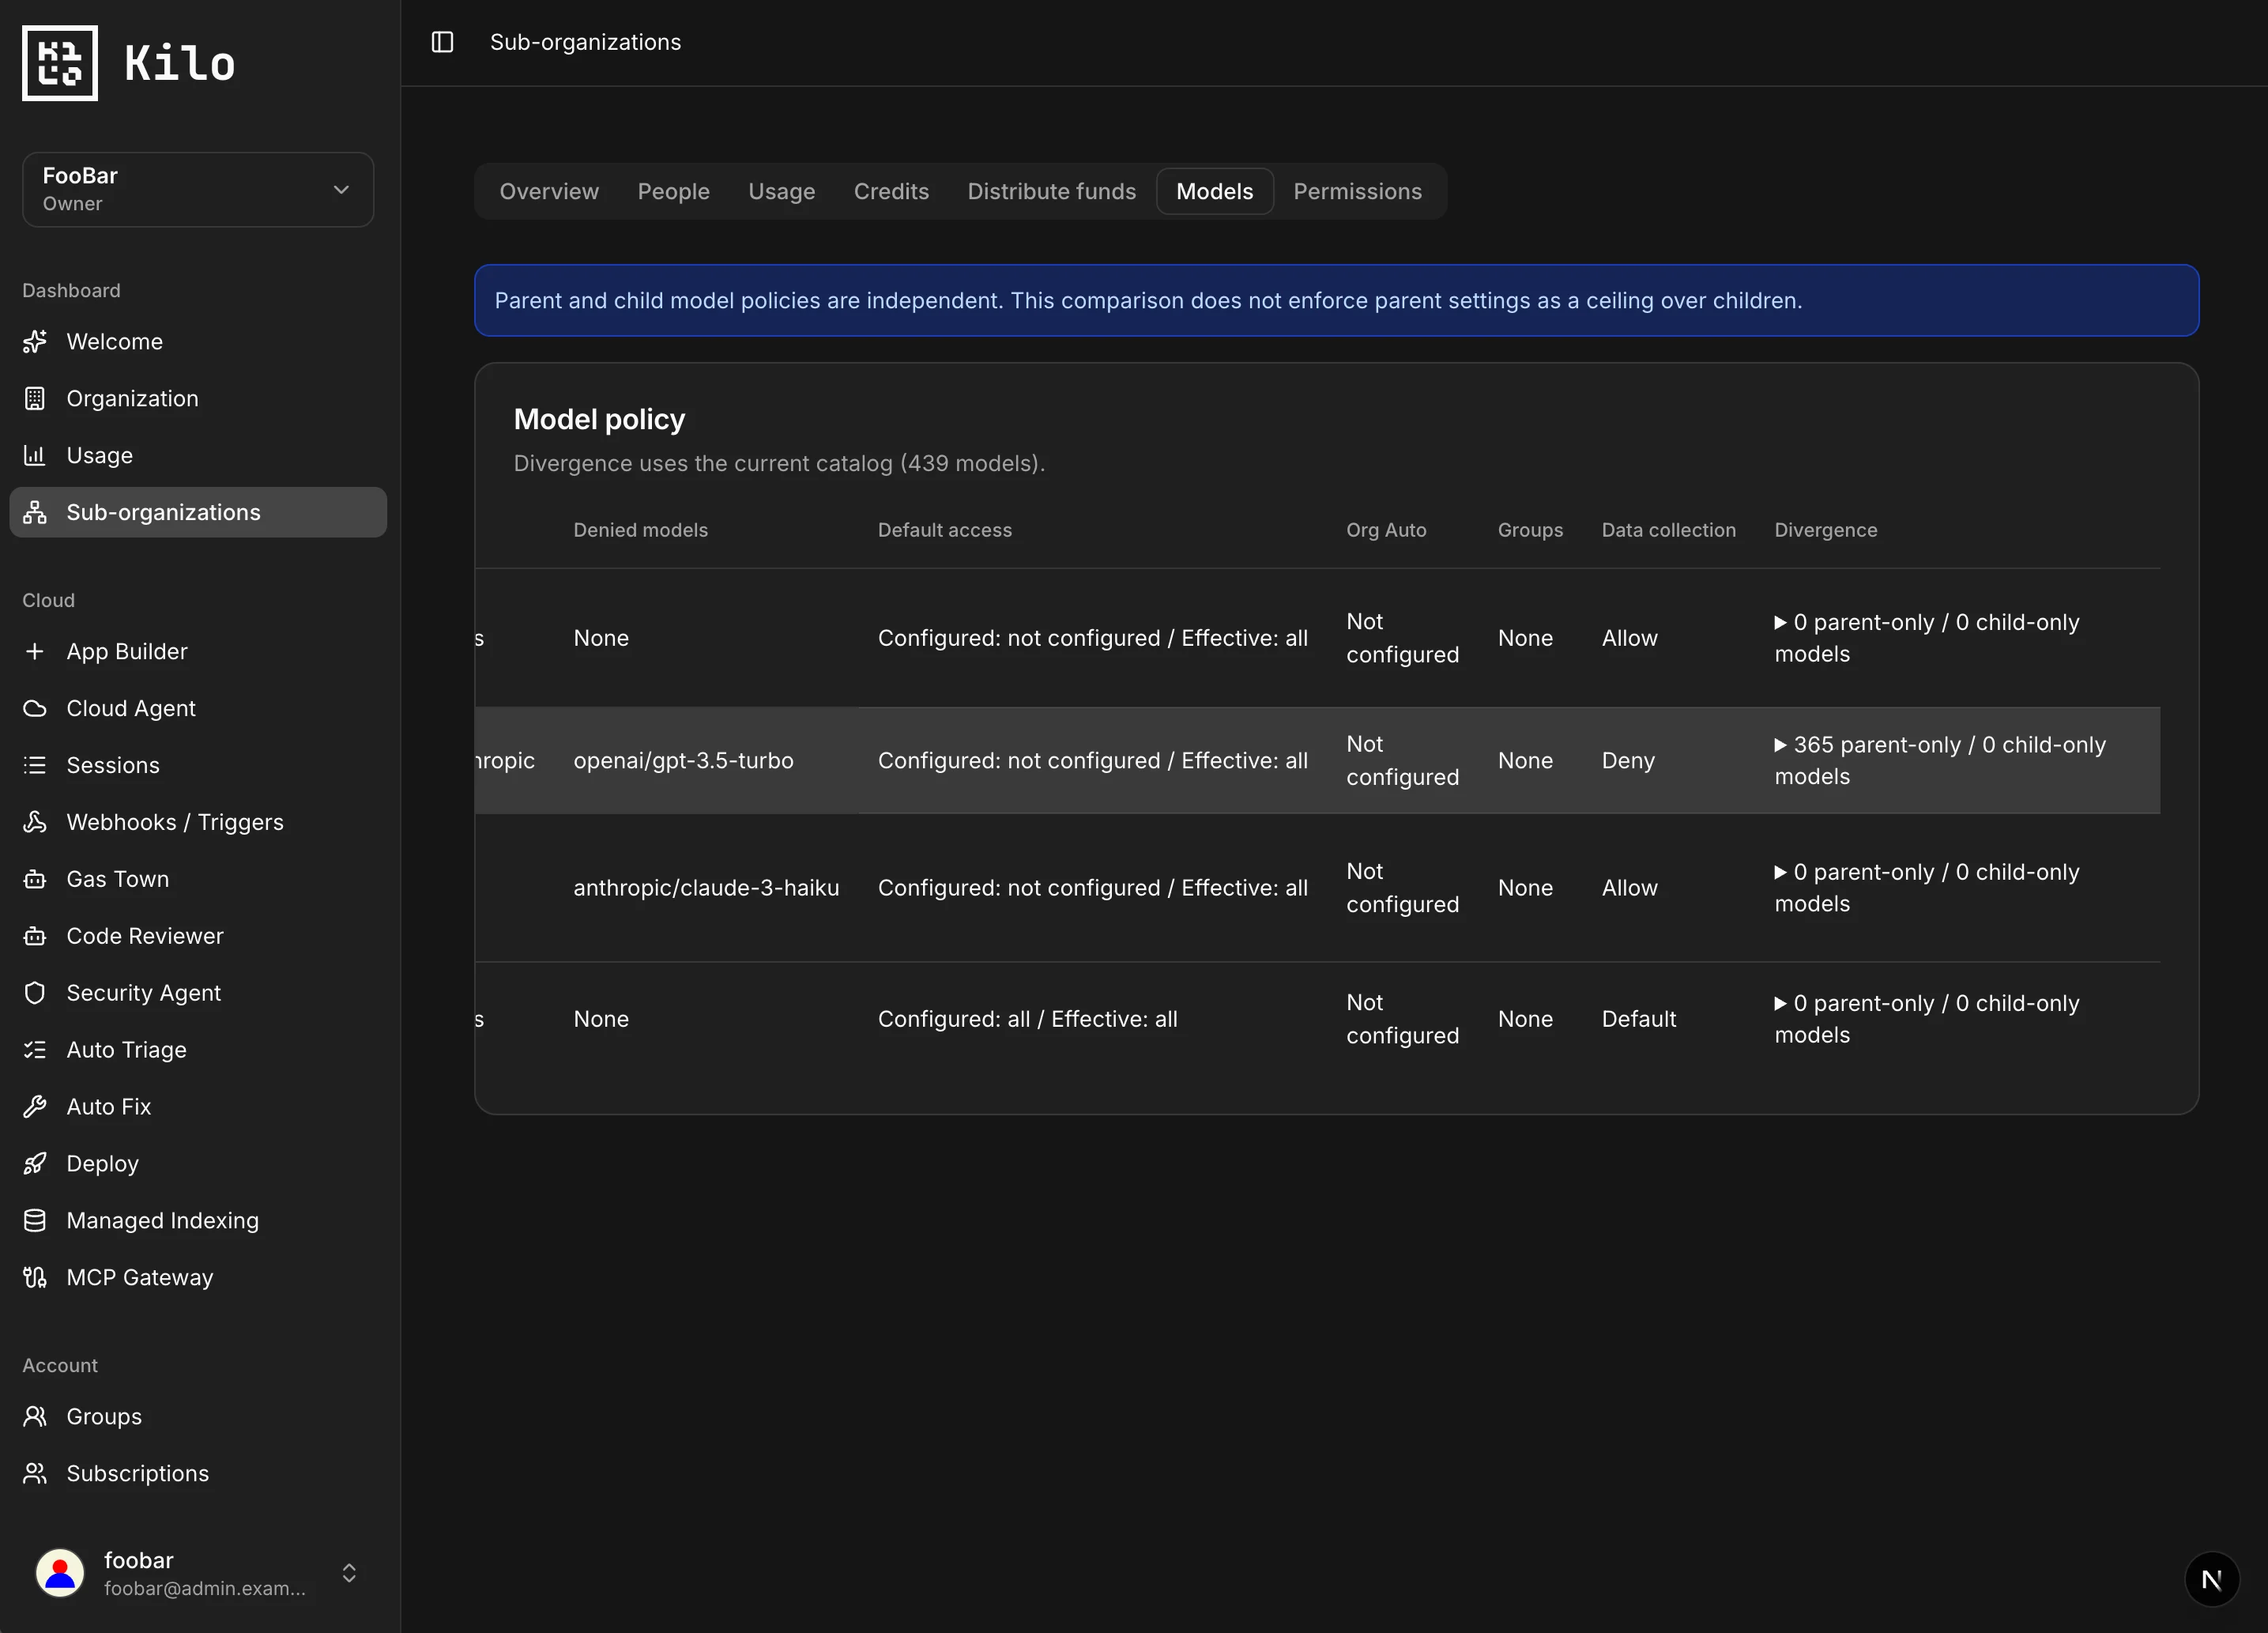Open the Welcome sparkle icon
This screenshot has height=1633, width=2268.
click(35, 341)
